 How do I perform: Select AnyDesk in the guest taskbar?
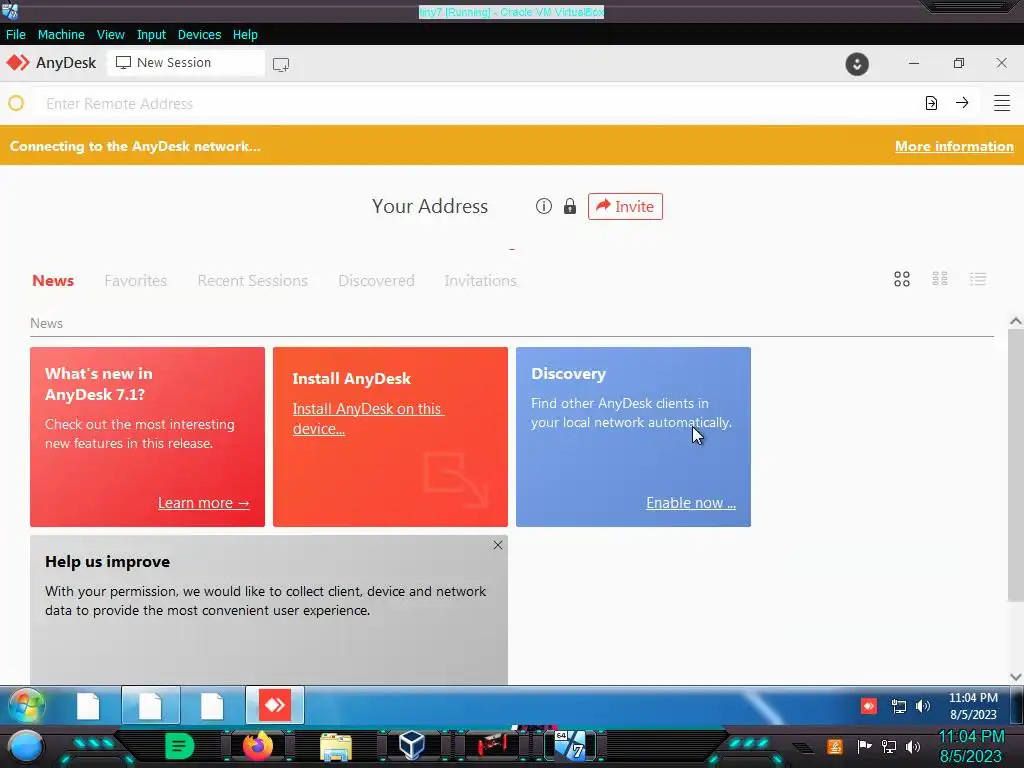tap(274, 705)
